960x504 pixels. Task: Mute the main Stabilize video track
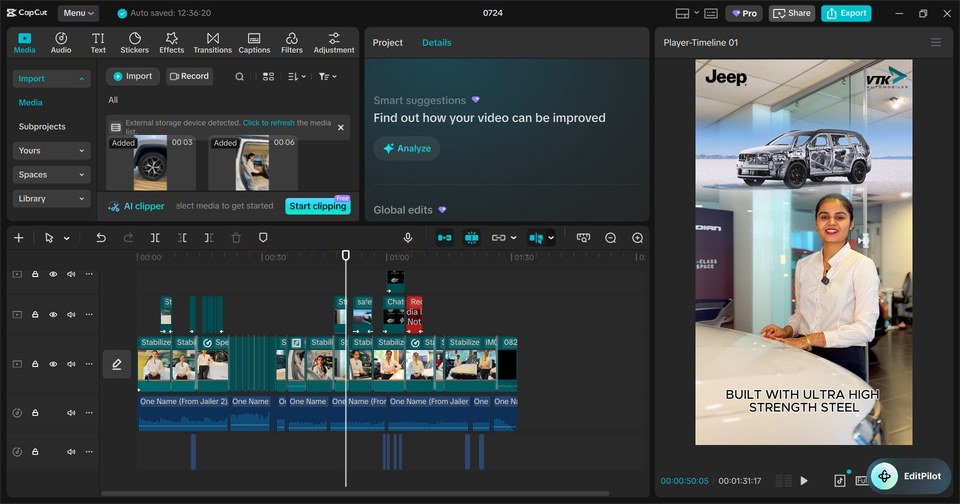coord(71,364)
